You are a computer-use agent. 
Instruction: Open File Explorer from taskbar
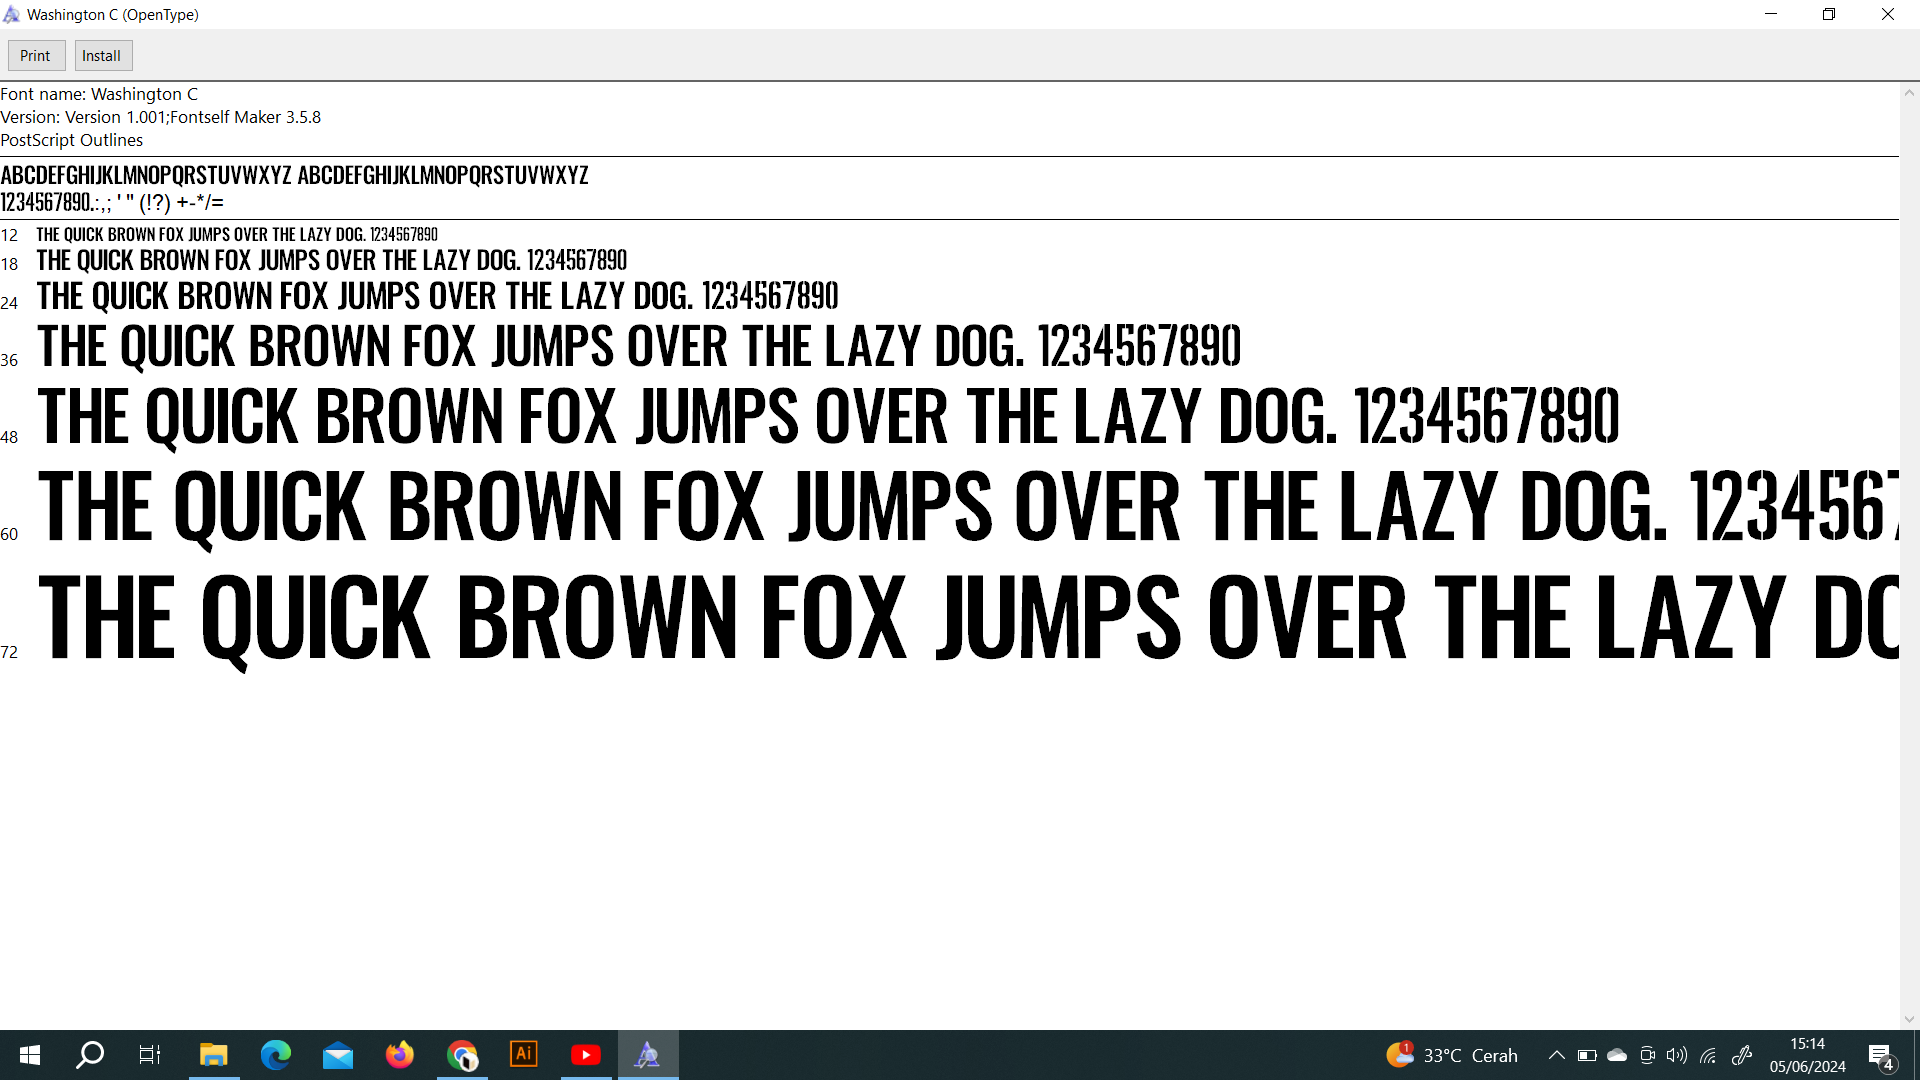click(213, 1055)
